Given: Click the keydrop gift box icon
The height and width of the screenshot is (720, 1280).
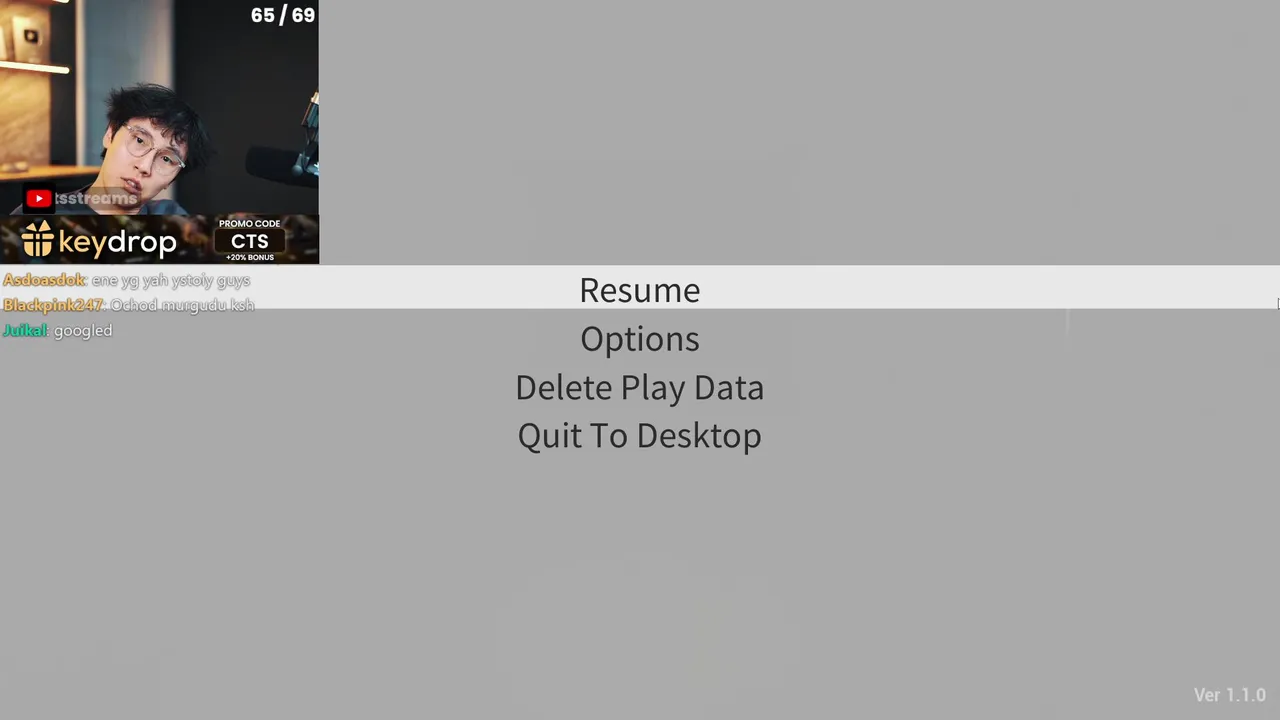Looking at the screenshot, I should (37, 240).
